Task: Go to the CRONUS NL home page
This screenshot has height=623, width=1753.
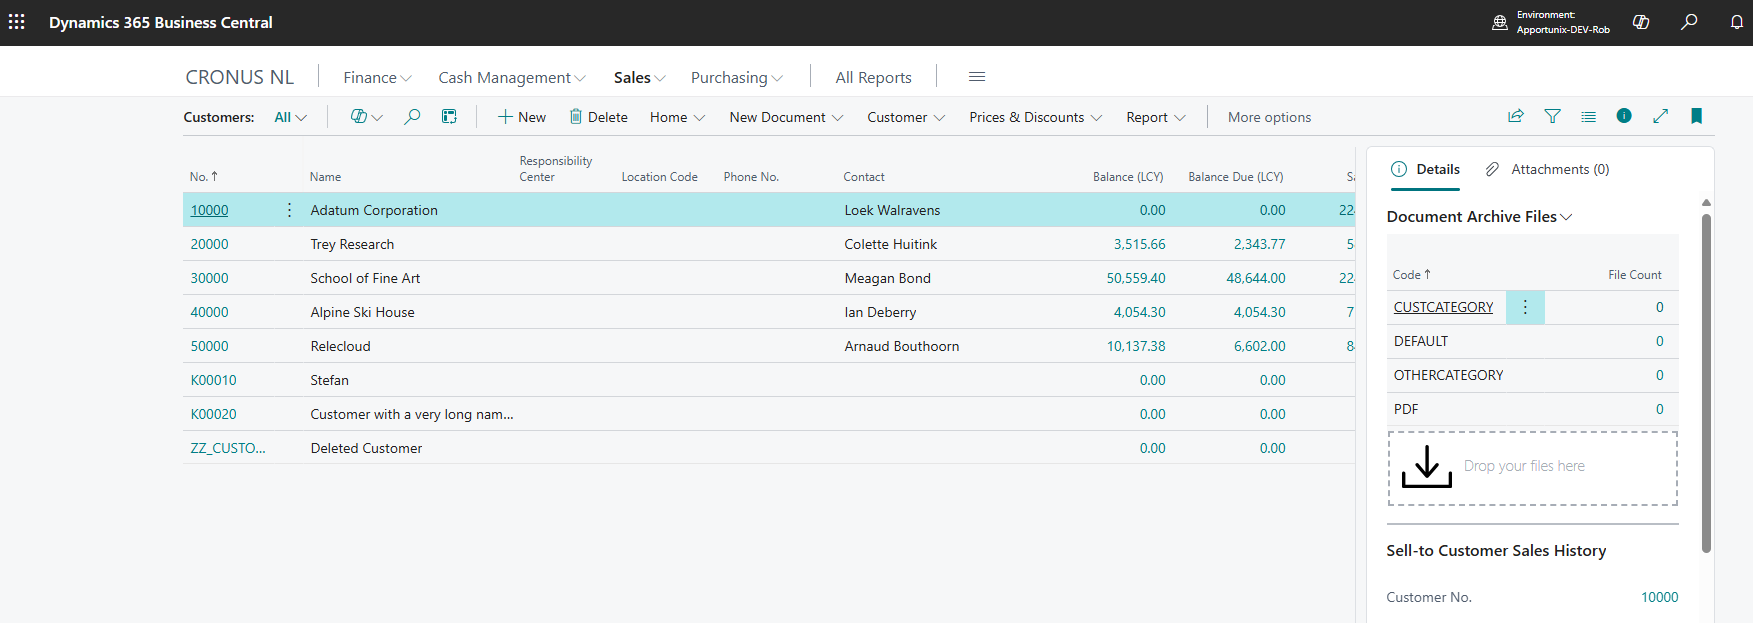Action: (x=240, y=77)
